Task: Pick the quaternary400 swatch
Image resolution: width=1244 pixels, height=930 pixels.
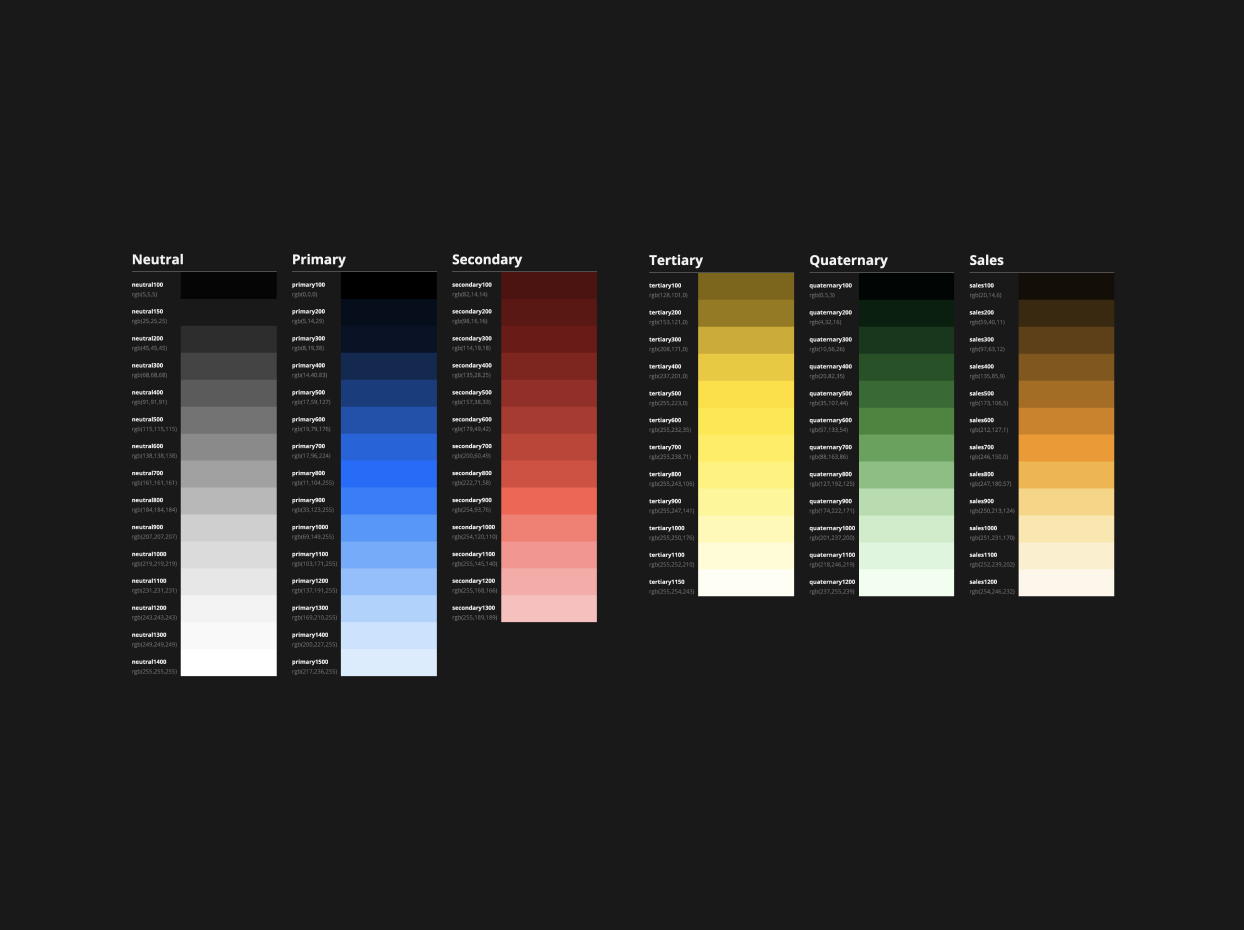Action: pyautogui.click(x=906, y=367)
